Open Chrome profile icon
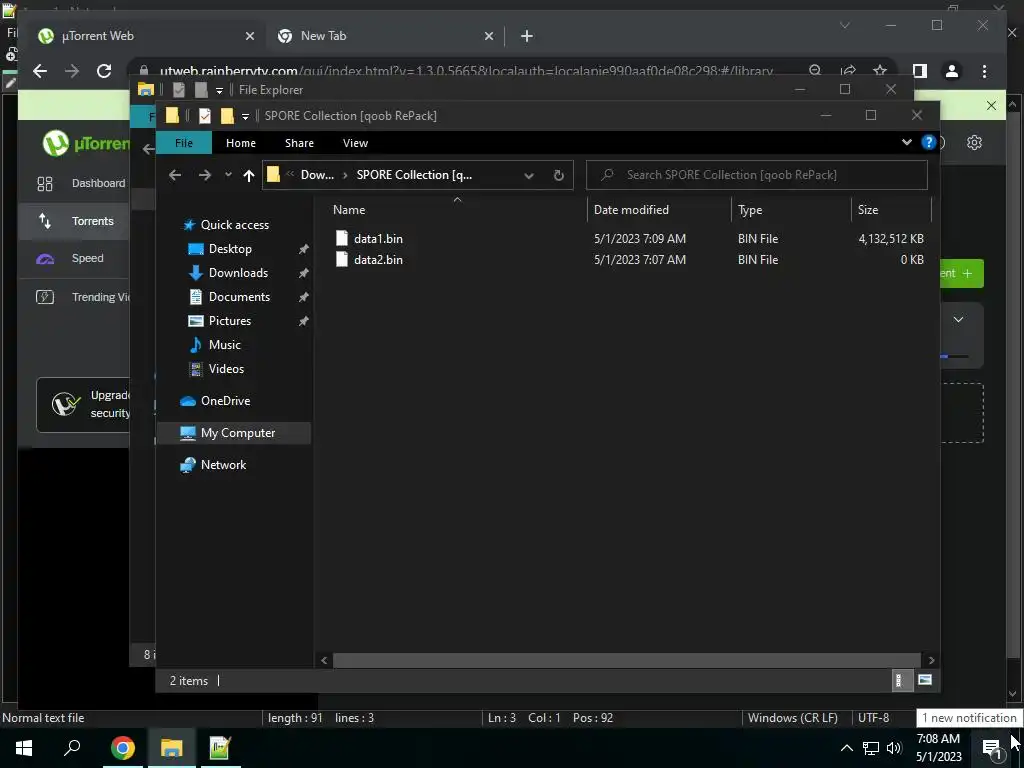1024x768 pixels. tap(952, 71)
